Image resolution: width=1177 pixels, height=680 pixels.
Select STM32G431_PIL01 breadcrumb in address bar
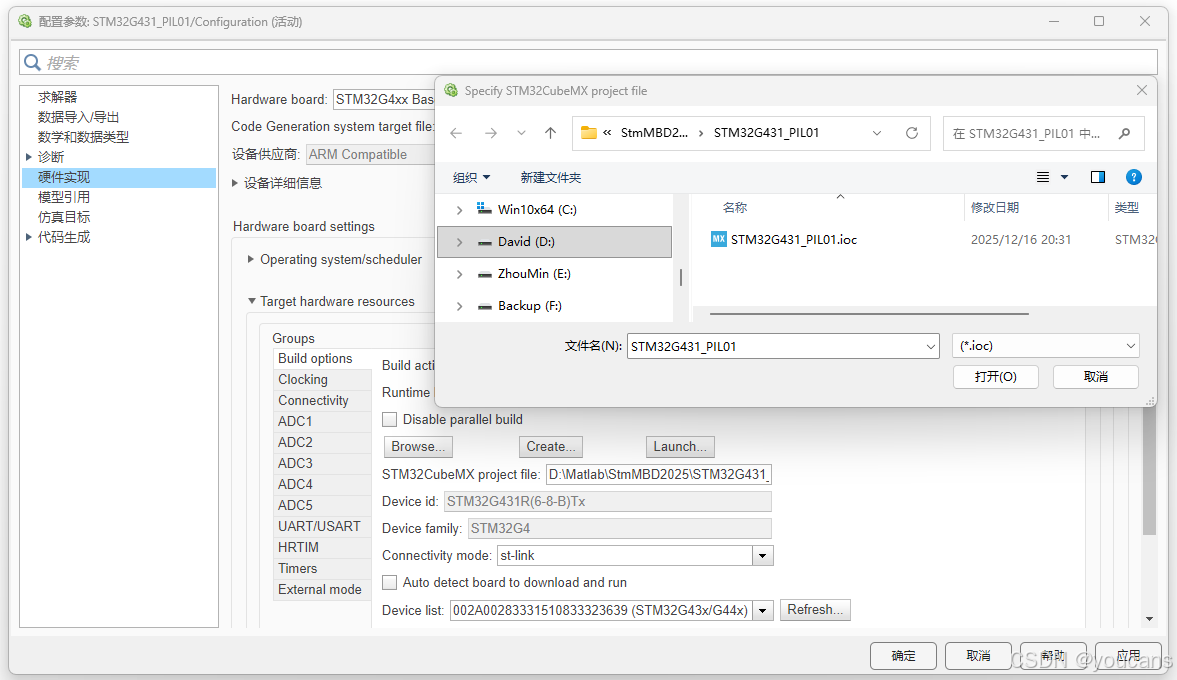(x=766, y=133)
